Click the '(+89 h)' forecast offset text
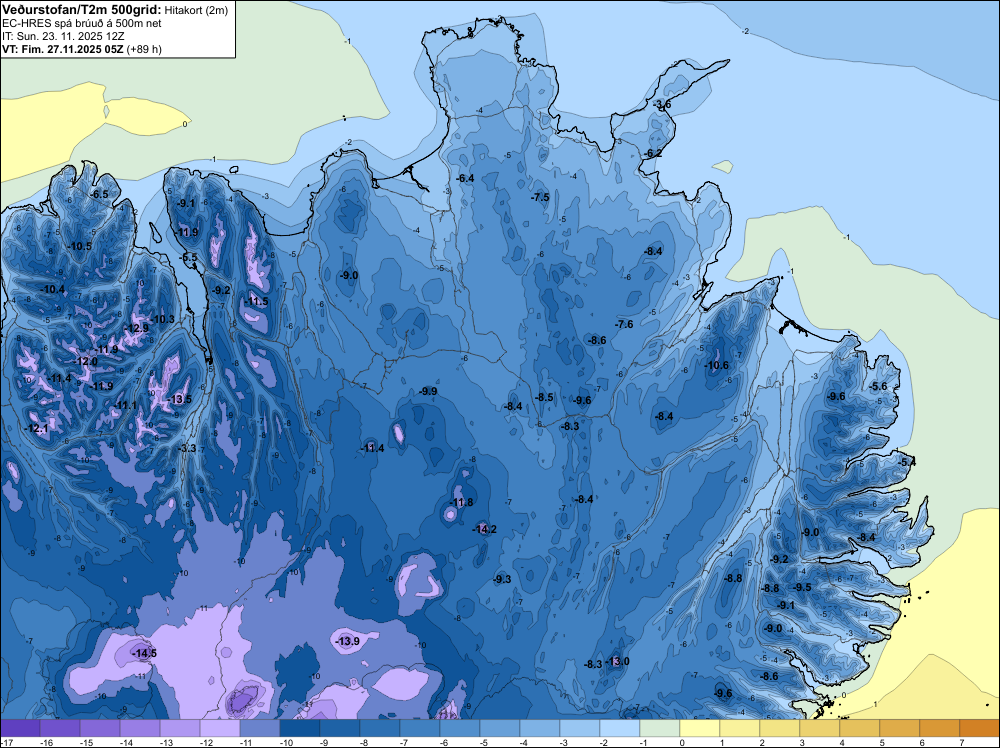Image resolution: width=1000 pixels, height=748 pixels. tap(145, 49)
